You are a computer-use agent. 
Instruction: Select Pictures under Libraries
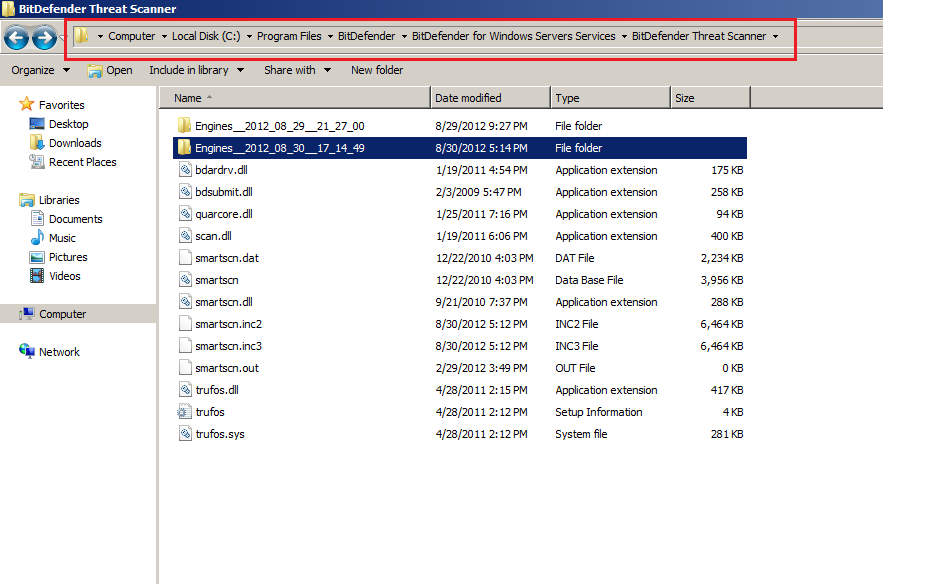tap(68, 257)
